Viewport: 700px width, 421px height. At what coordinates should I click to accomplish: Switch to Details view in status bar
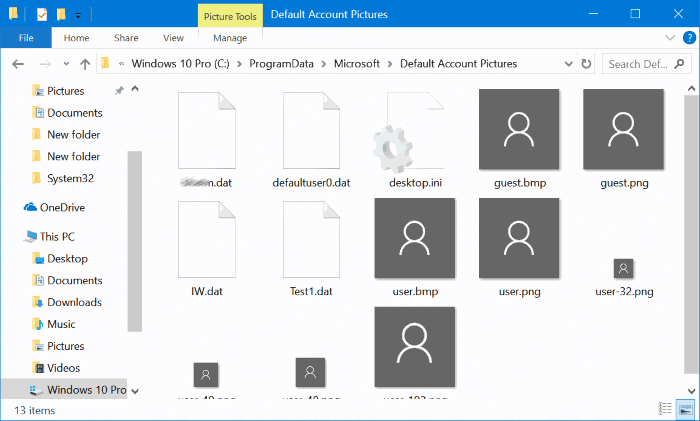[665, 408]
